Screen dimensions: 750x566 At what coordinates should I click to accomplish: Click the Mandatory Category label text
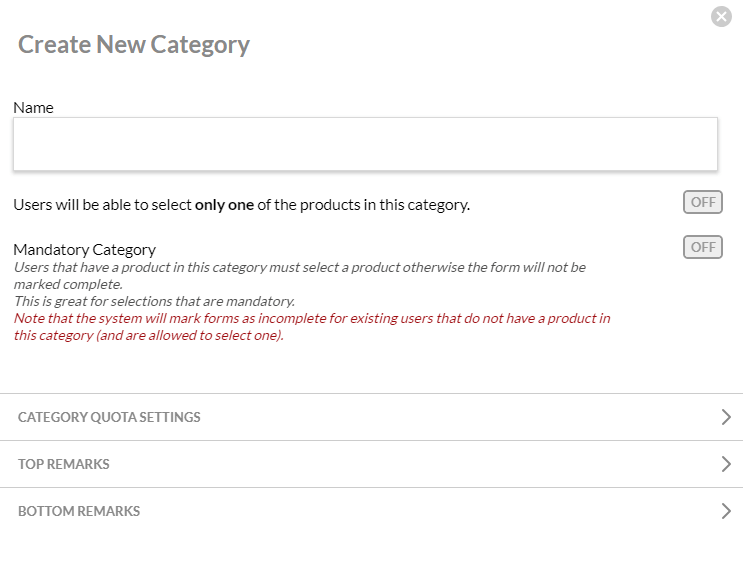(x=84, y=249)
